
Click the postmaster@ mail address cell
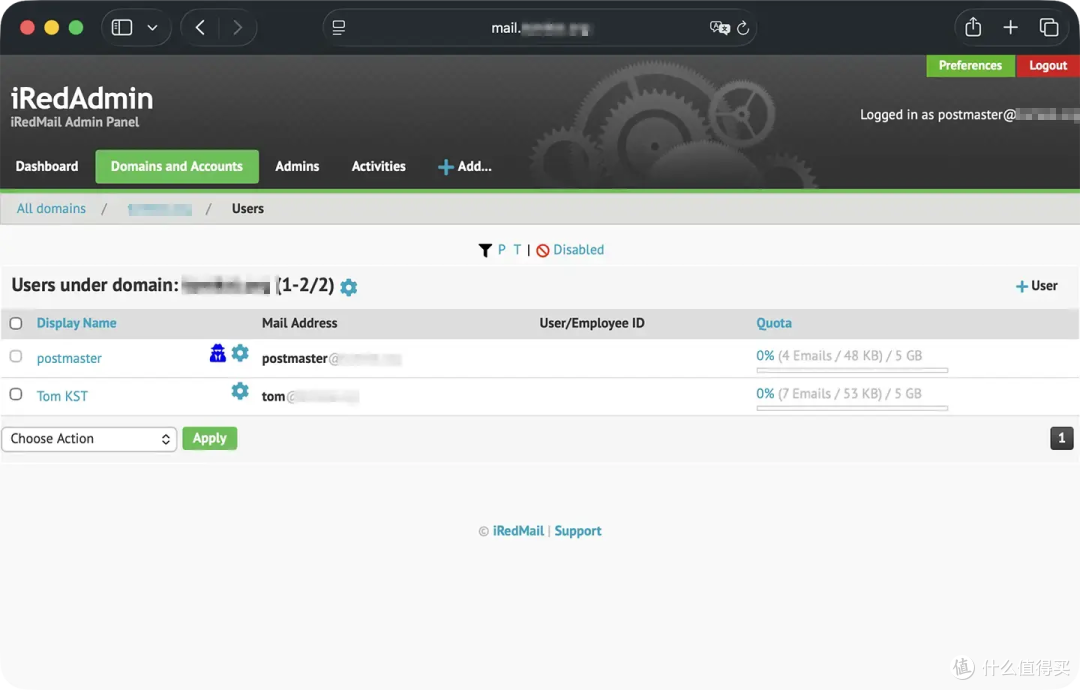tap(331, 358)
